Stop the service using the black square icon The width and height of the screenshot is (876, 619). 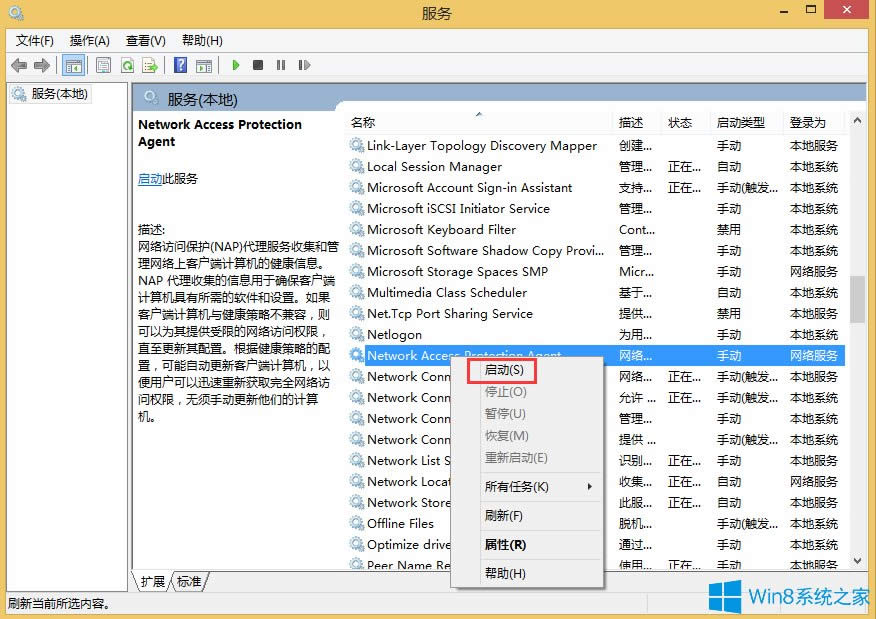pyautogui.click(x=257, y=65)
